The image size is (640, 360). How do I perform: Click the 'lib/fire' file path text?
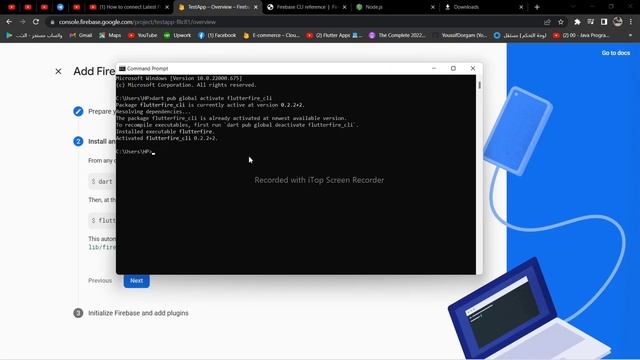click(102, 247)
